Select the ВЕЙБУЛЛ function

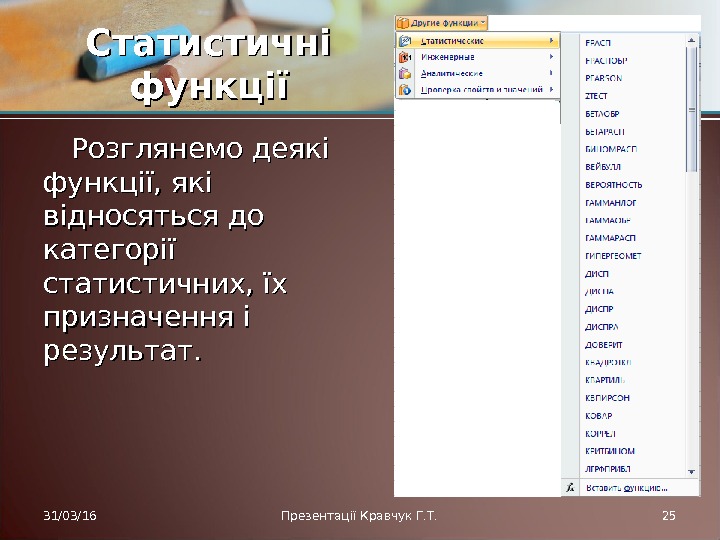click(603, 167)
